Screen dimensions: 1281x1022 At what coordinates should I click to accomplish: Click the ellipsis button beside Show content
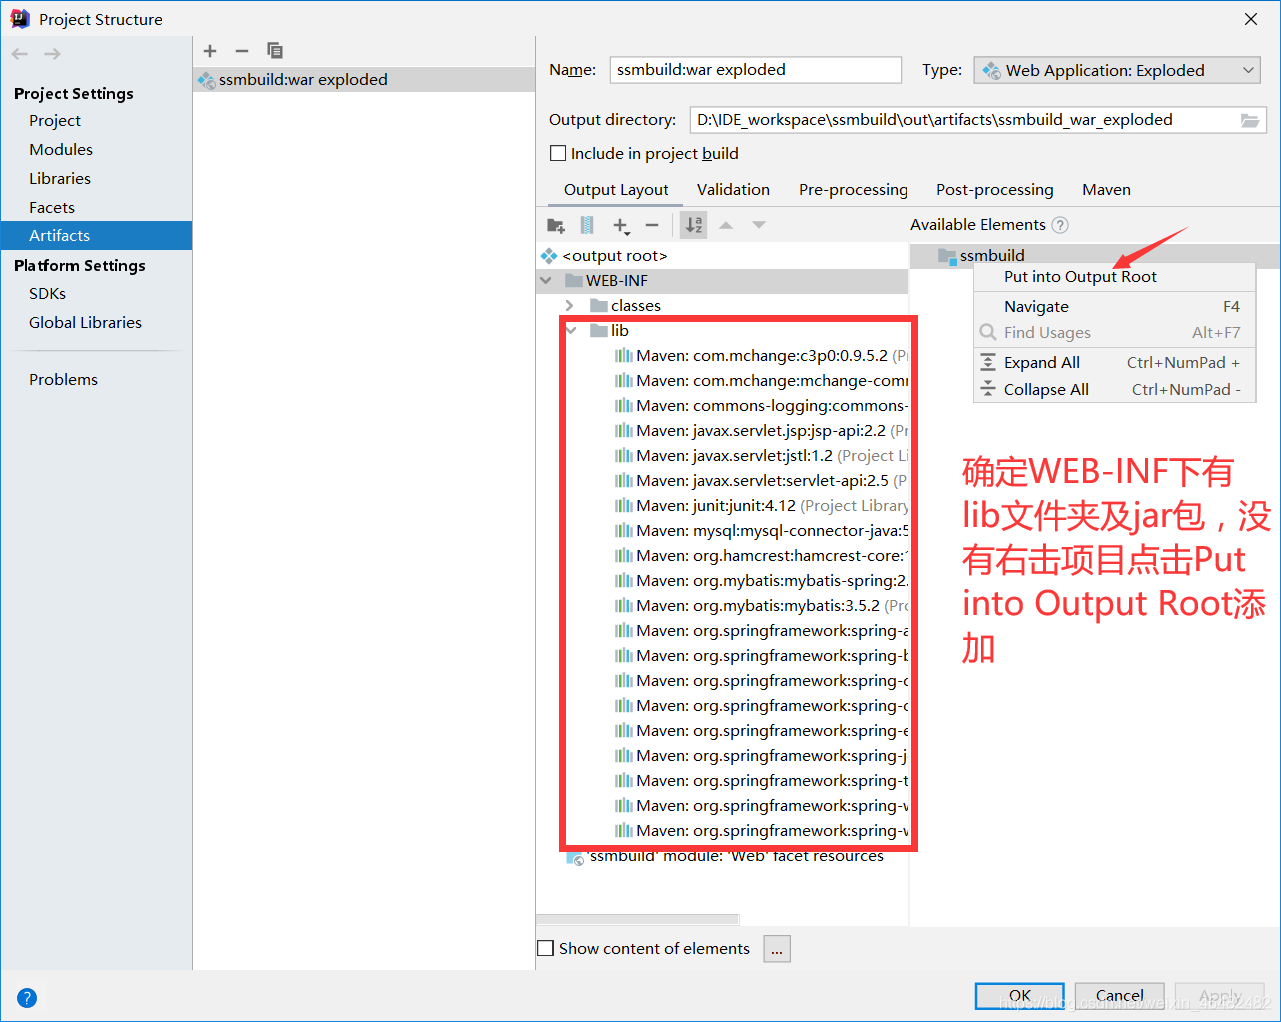click(x=777, y=949)
